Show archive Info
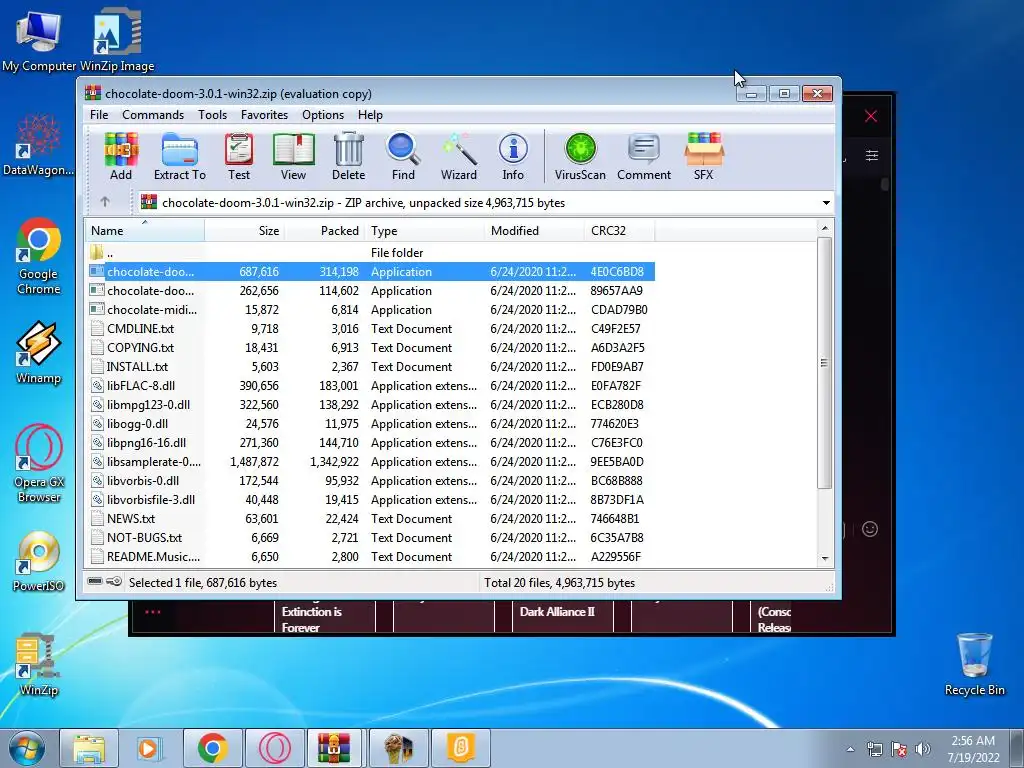Viewport: 1024px width, 768px height. point(513,157)
